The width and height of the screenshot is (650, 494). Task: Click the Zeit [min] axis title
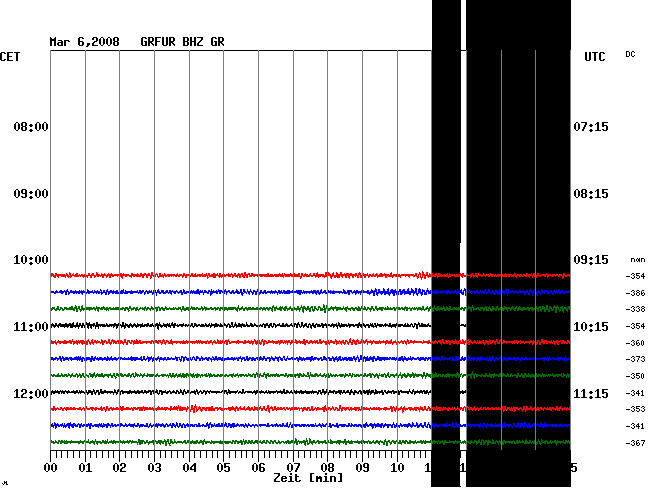pyautogui.click(x=308, y=478)
